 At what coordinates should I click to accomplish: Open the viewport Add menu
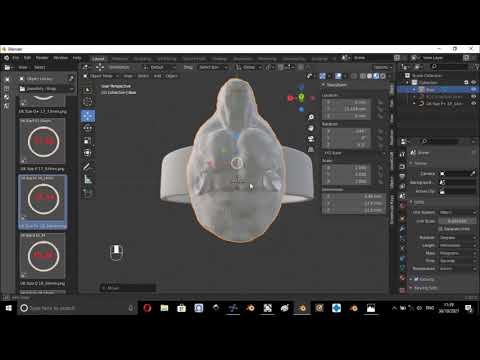(x=157, y=76)
